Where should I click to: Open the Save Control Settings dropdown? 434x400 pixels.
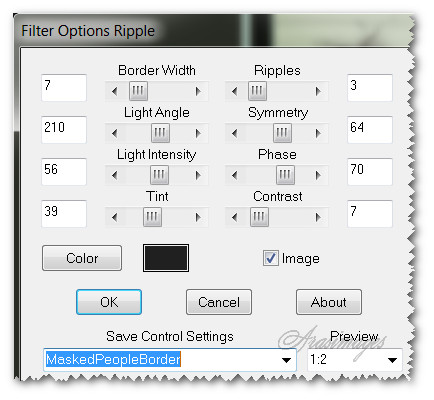[x=286, y=360]
